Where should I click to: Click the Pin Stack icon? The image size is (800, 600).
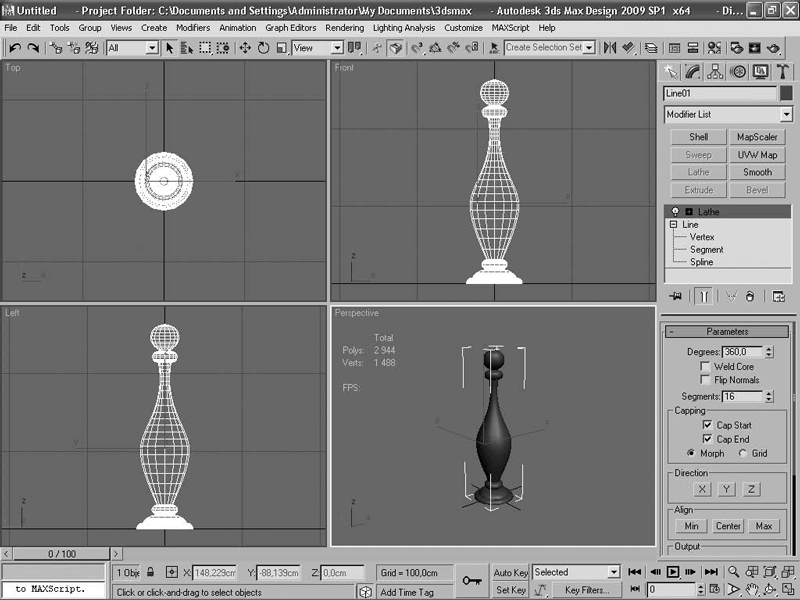click(x=676, y=296)
